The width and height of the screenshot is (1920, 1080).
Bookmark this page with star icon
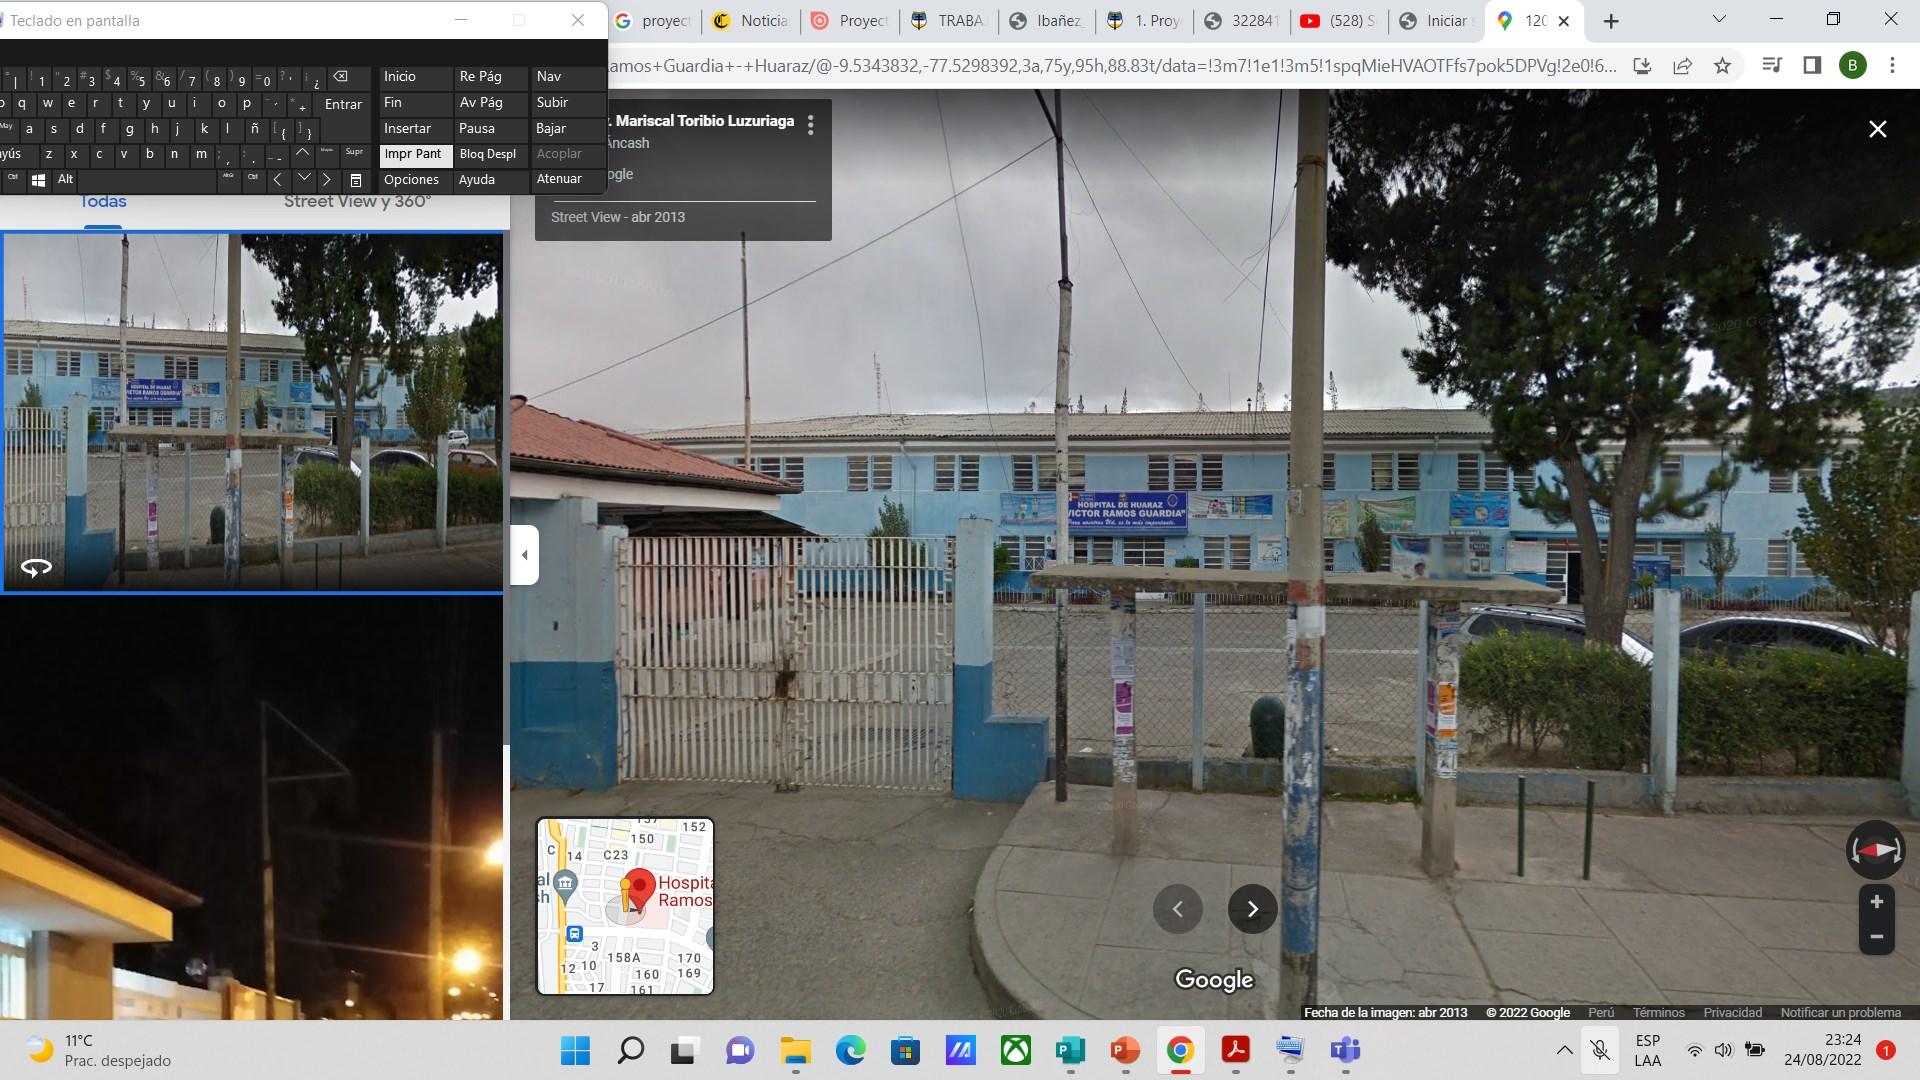point(1722,66)
